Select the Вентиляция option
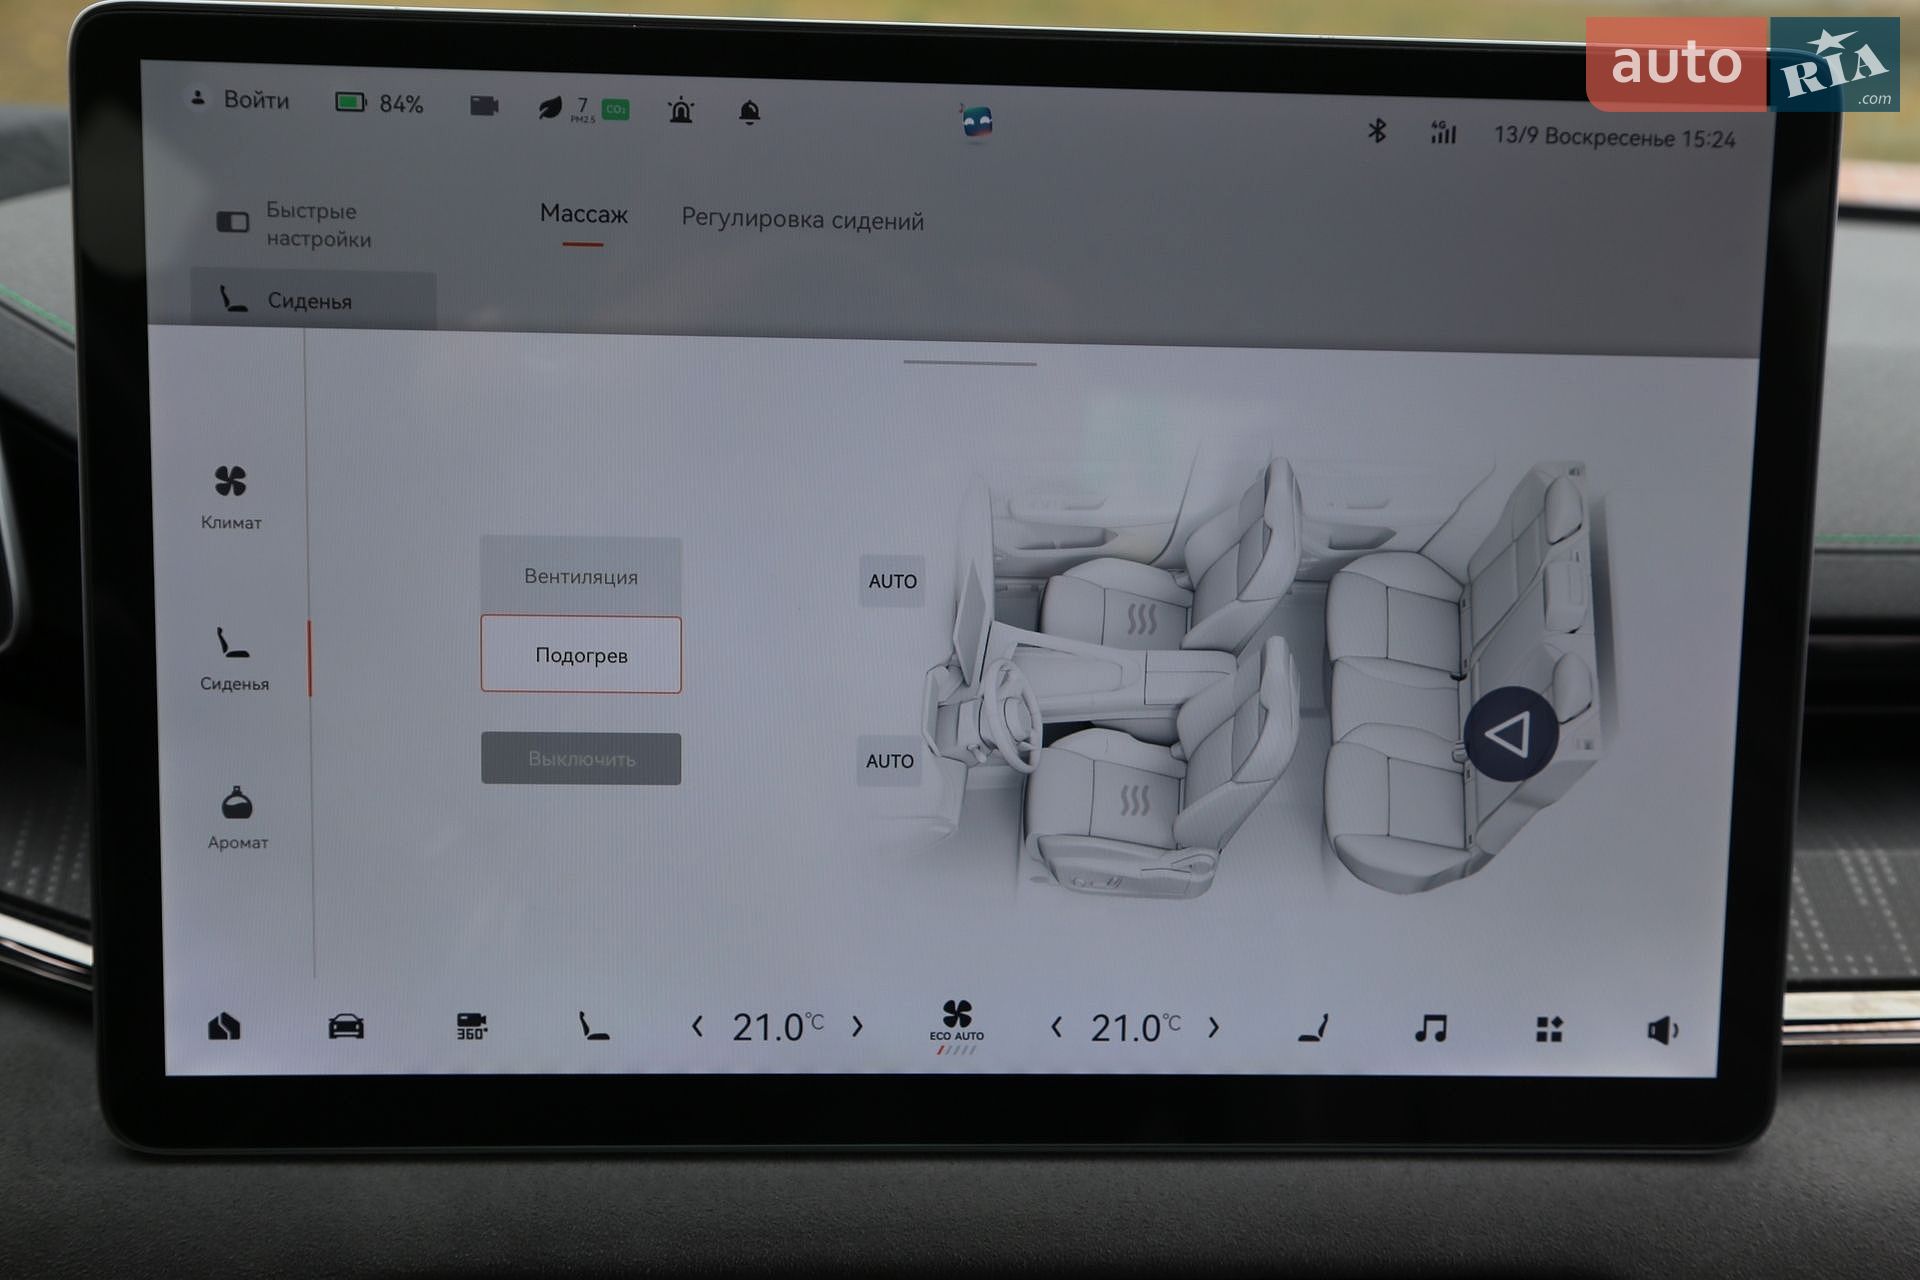This screenshot has width=1920, height=1280. coord(581,577)
